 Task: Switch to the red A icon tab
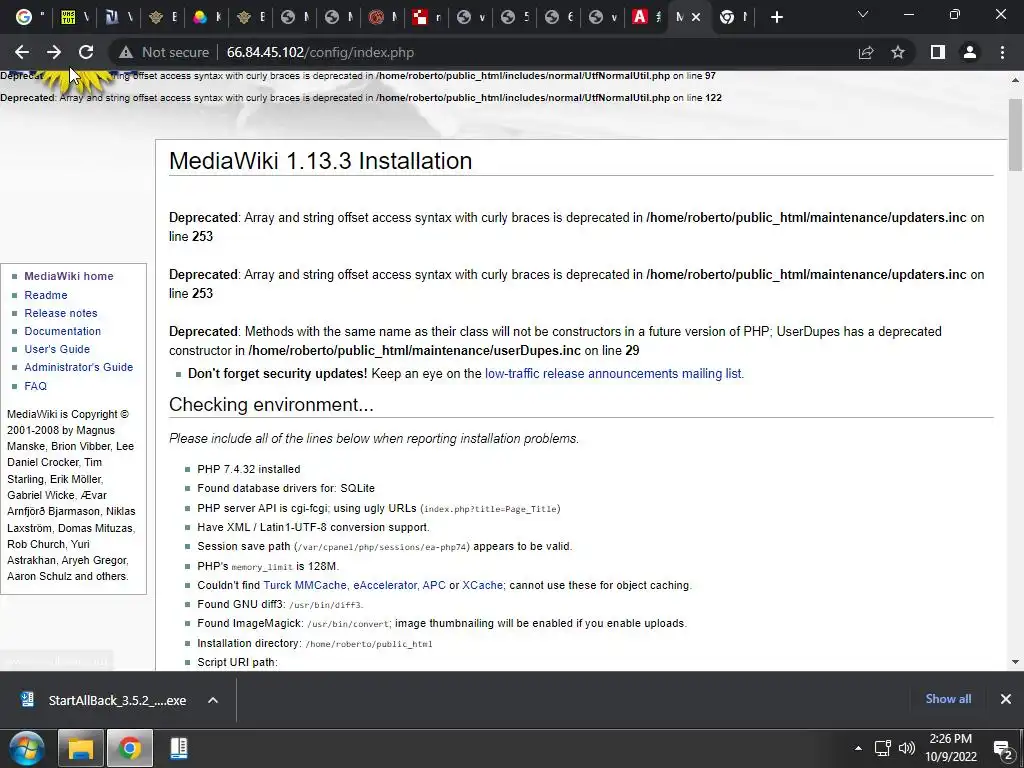(647, 18)
